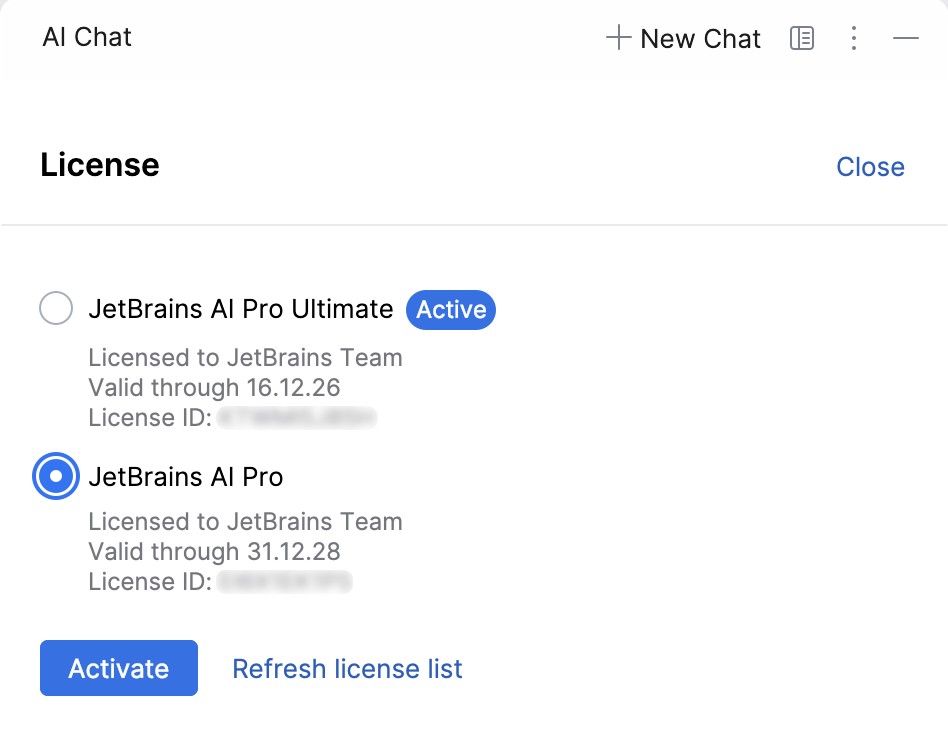The width and height of the screenshot is (948, 730).
Task: Open the chat history panel icon
Action: pyautogui.click(x=802, y=38)
